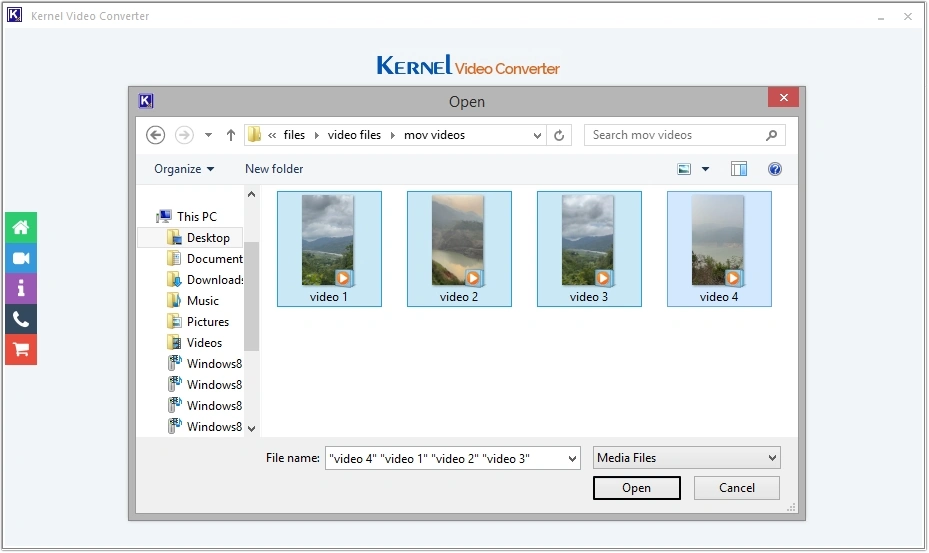Open the purple info sidebar icon
This screenshot has height=553, width=929.
pos(20,289)
